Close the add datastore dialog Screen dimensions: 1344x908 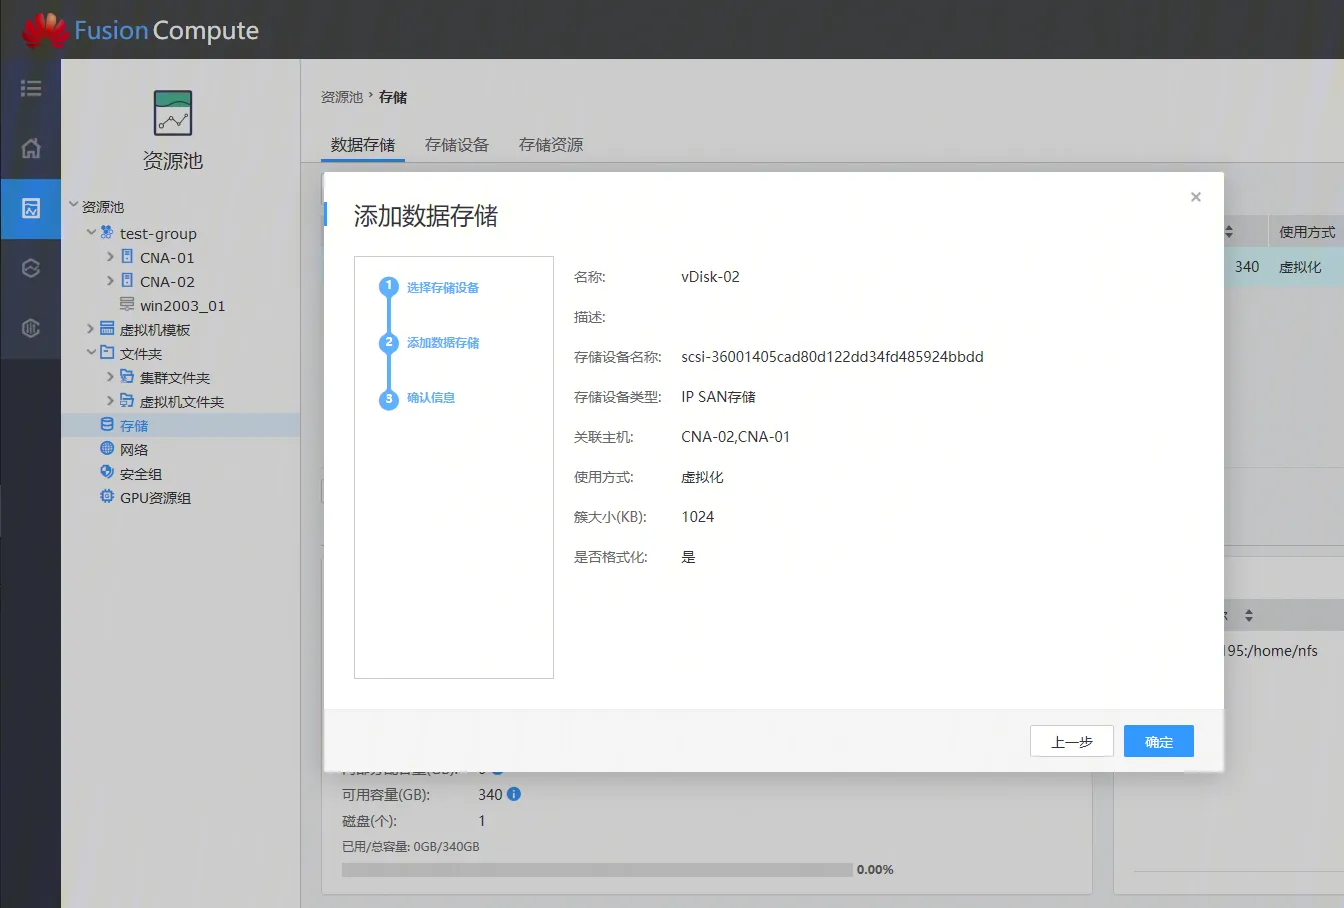[1195, 197]
